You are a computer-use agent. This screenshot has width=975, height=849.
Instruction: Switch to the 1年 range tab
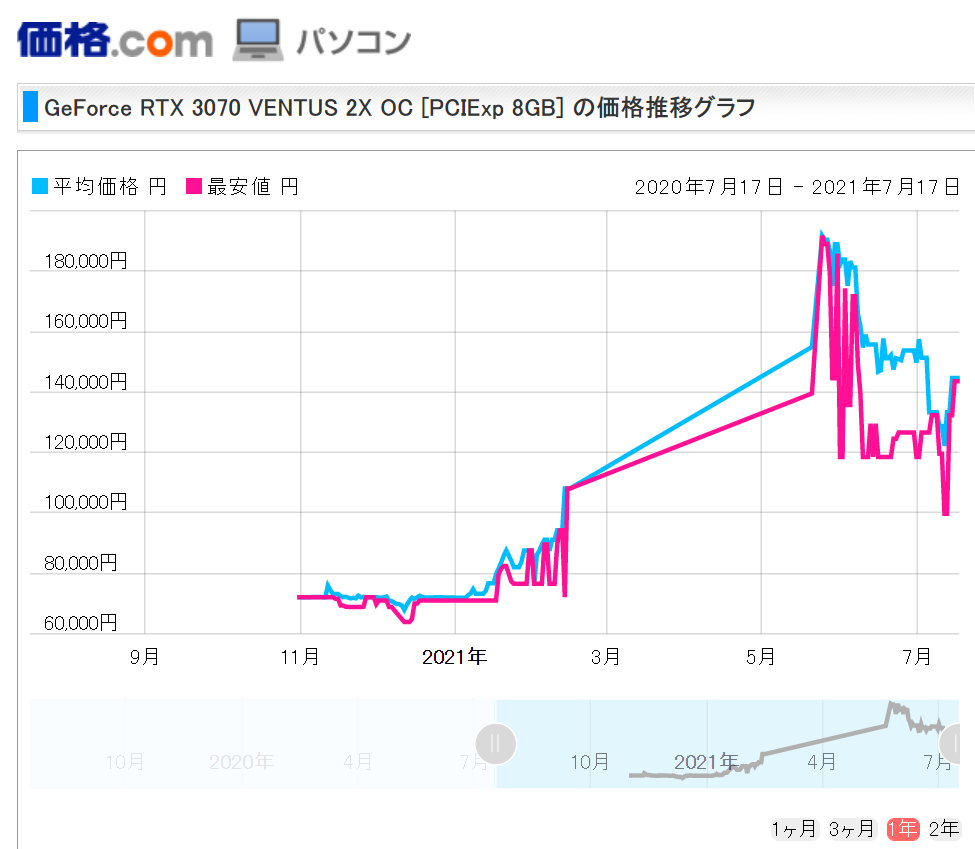903,828
